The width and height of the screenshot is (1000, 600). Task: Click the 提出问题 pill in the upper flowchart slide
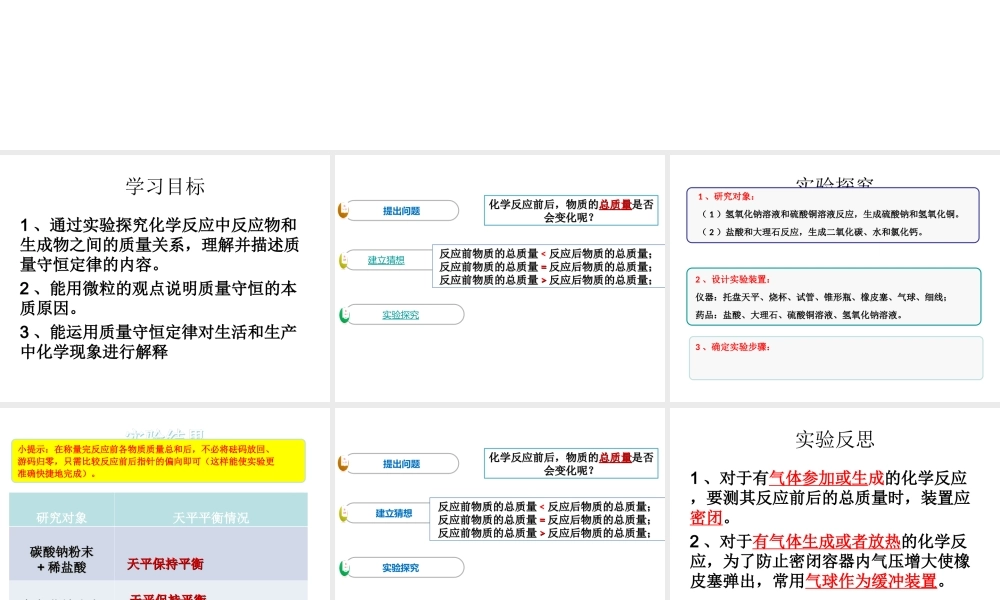click(x=401, y=210)
